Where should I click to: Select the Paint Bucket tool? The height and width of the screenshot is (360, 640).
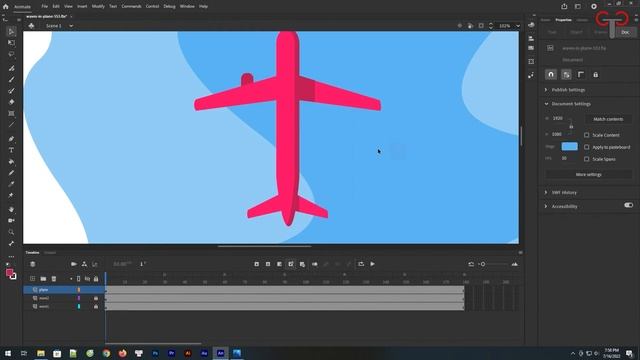(x=11, y=162)
